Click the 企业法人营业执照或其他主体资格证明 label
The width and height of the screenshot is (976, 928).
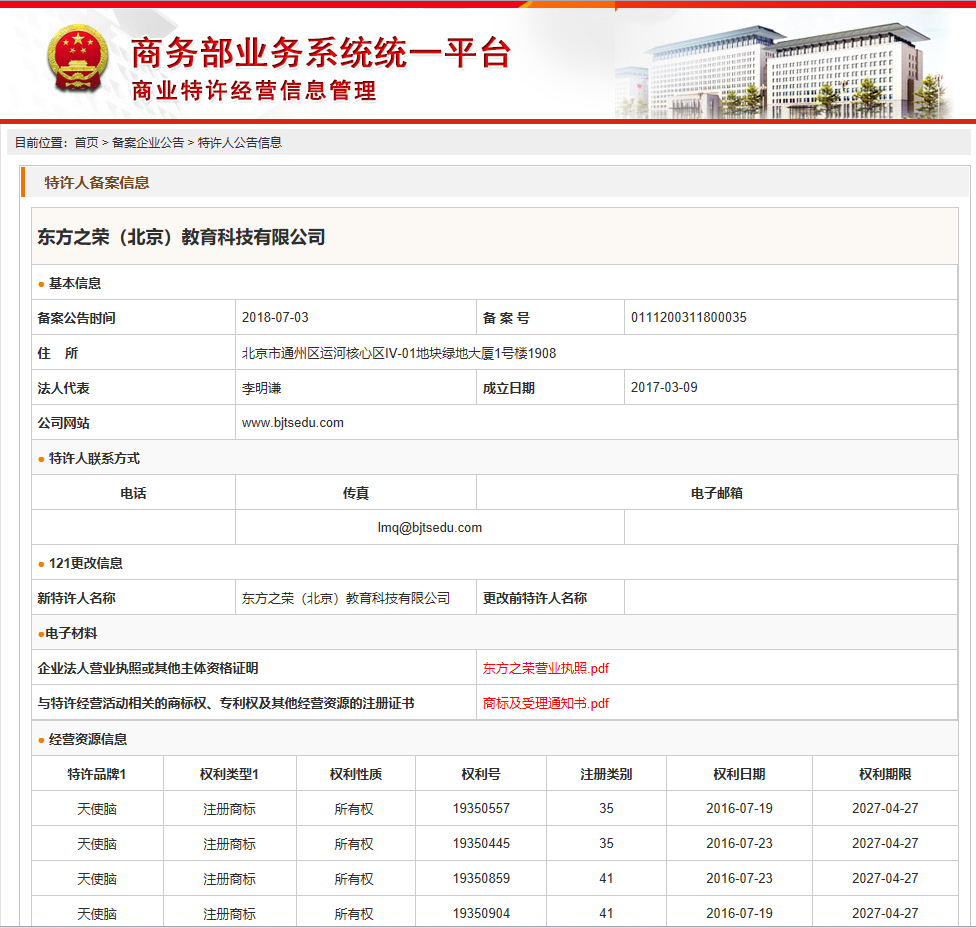(x=148, y=668)
